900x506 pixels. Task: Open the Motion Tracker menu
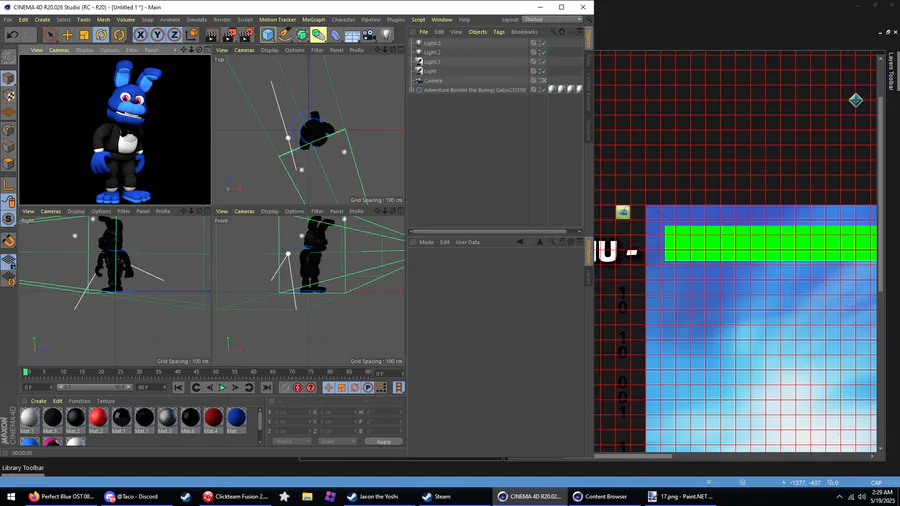click(277, 20)
